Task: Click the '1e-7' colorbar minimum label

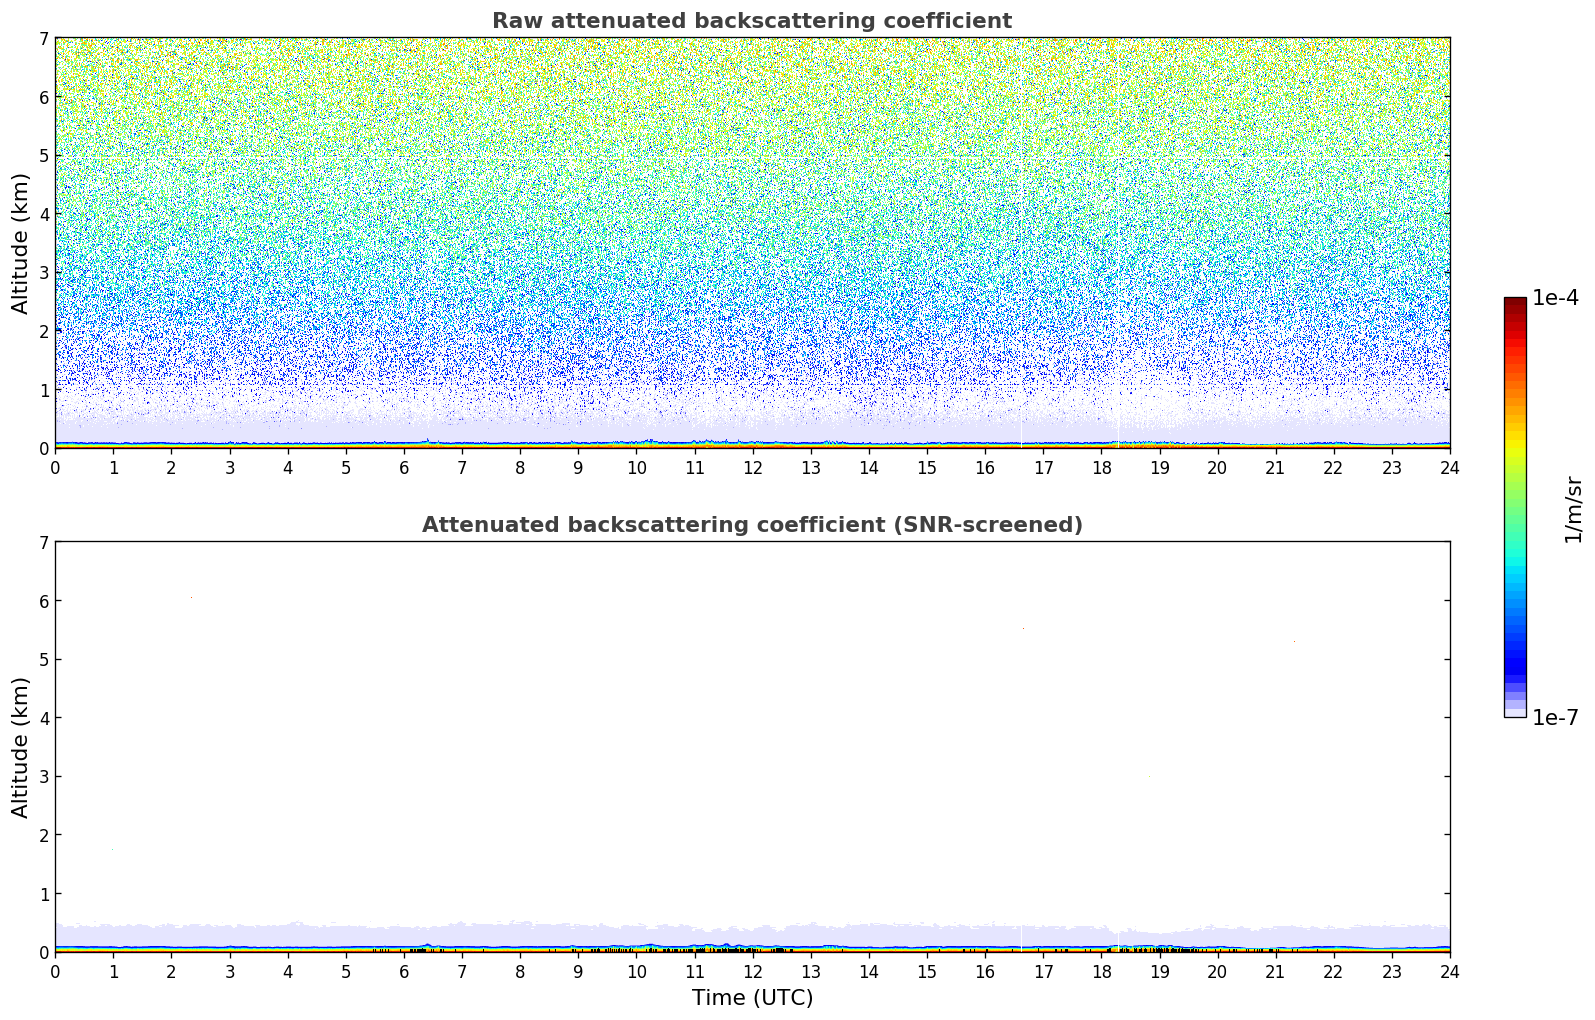Action: pyautogui.click(x=1555, y=718)
